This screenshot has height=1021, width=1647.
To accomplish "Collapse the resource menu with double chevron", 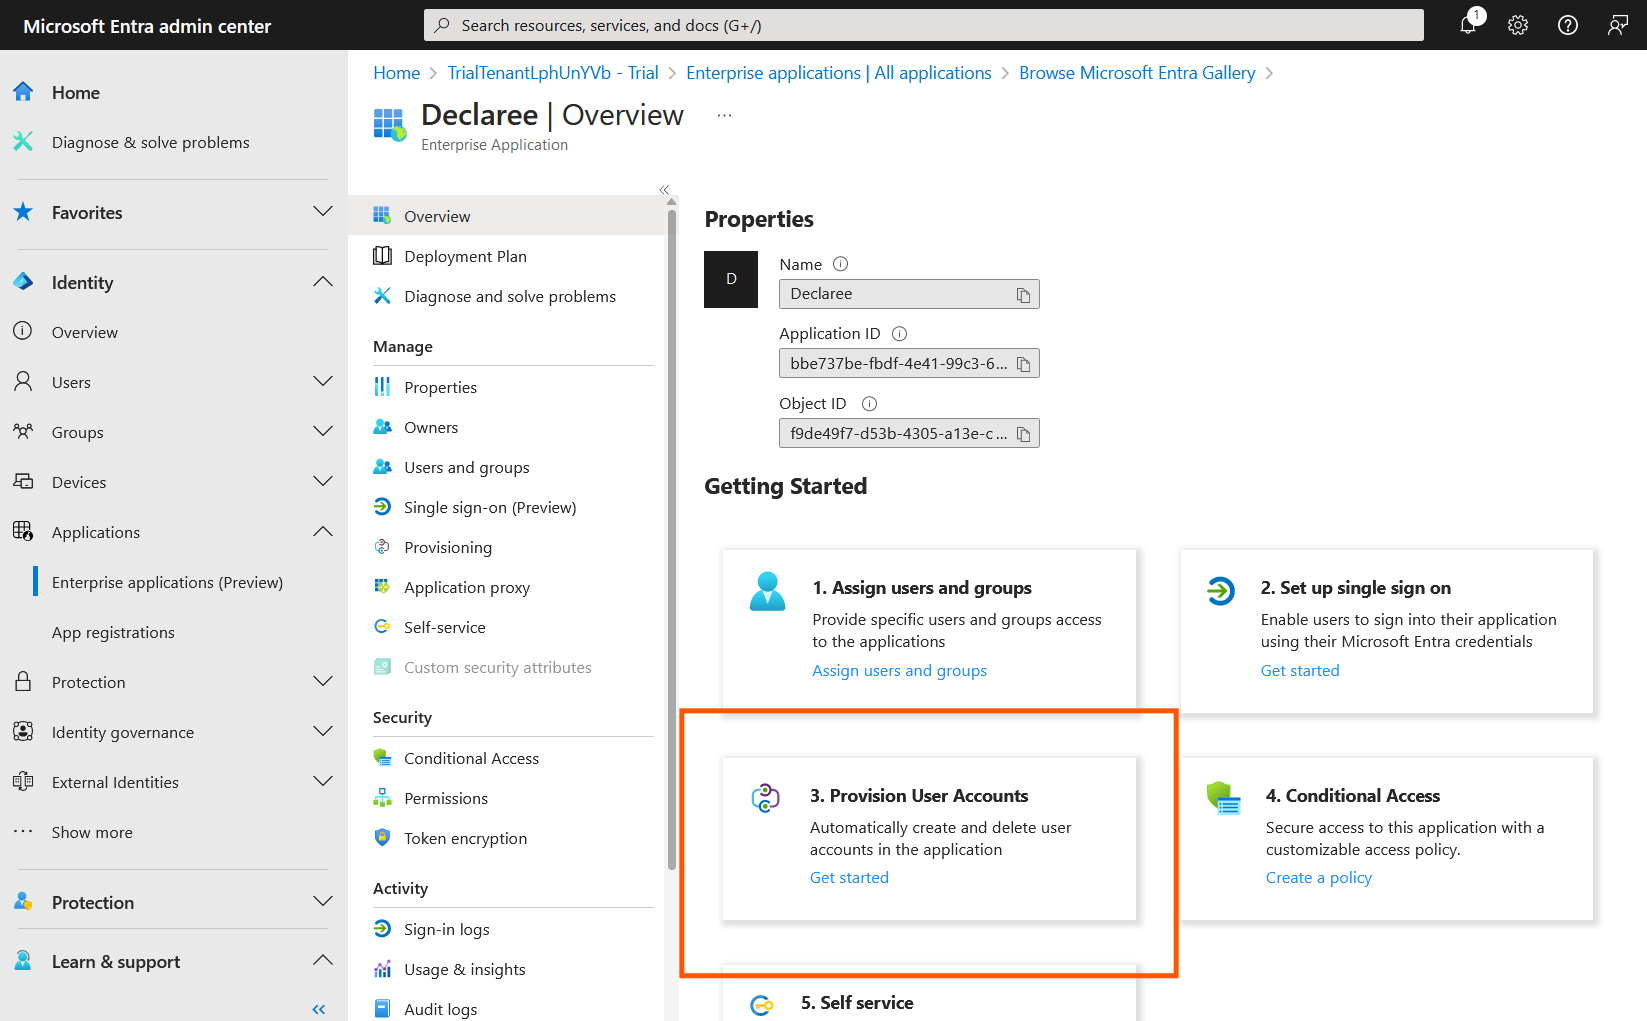I will (x=664, y=190).
